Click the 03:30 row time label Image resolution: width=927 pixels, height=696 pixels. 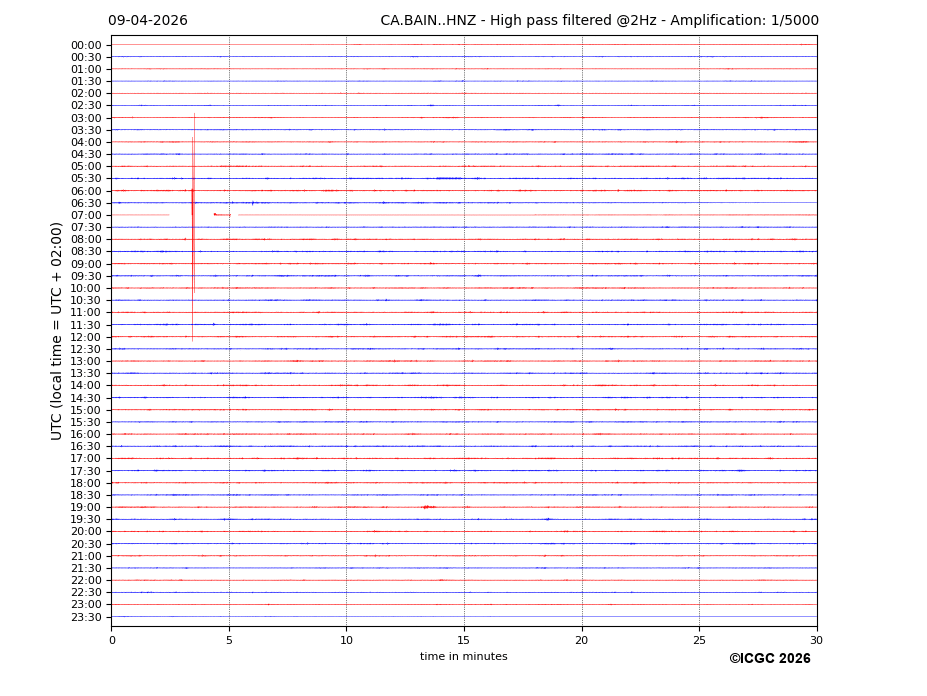pos(86,130)
